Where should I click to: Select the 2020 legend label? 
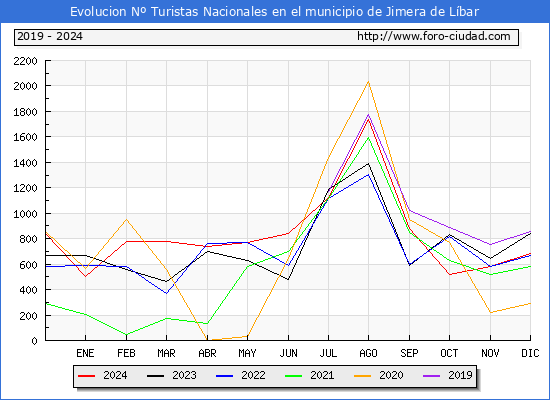[391, 375]
